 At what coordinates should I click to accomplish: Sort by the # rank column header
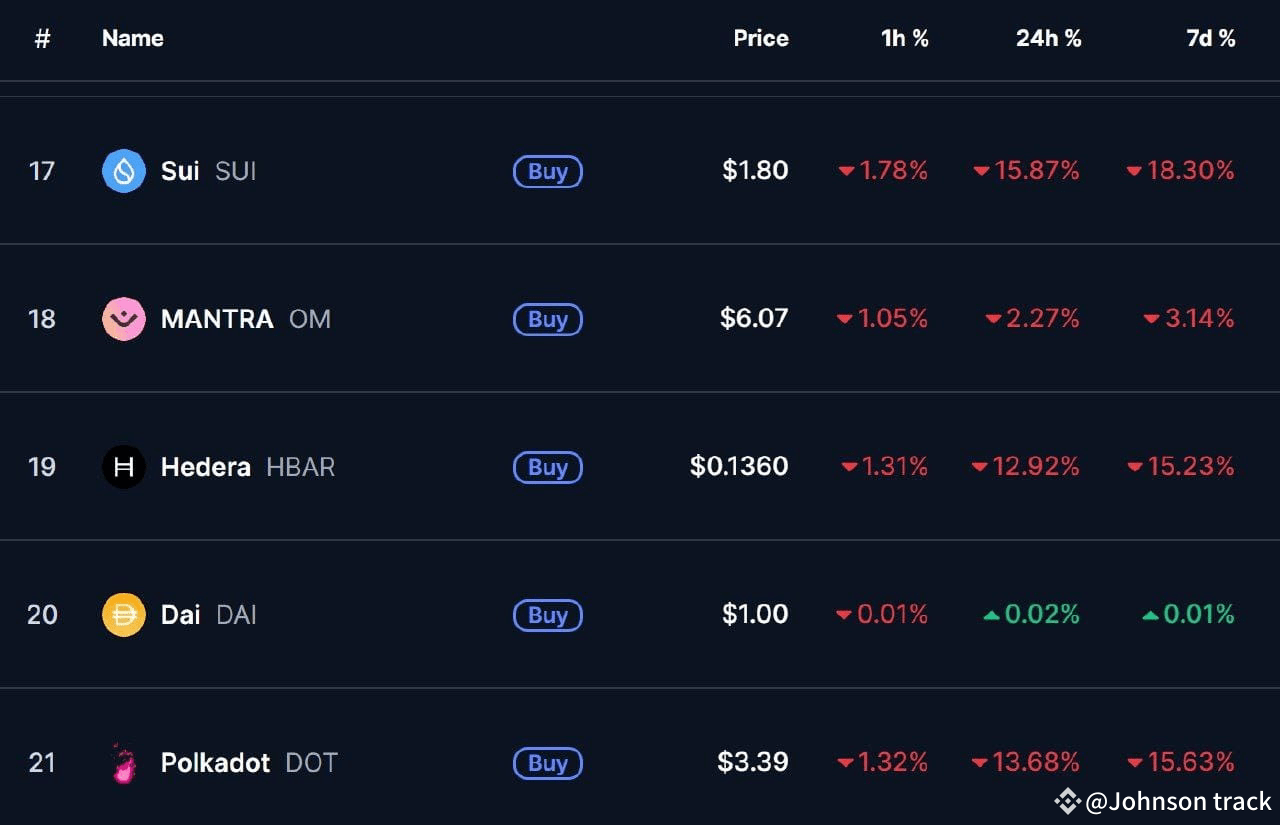(42, 38)
